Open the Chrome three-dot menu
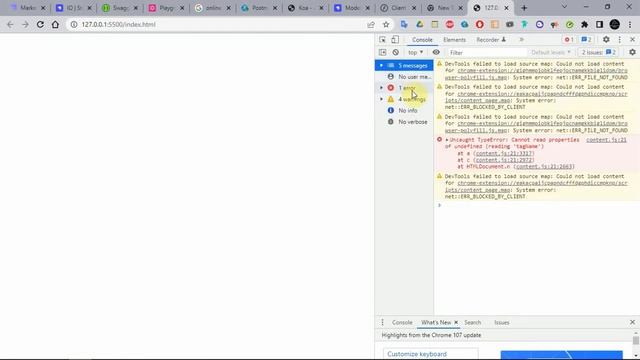Screen dimensions: 640x360 pyautogui.click(x=630, y=24)
